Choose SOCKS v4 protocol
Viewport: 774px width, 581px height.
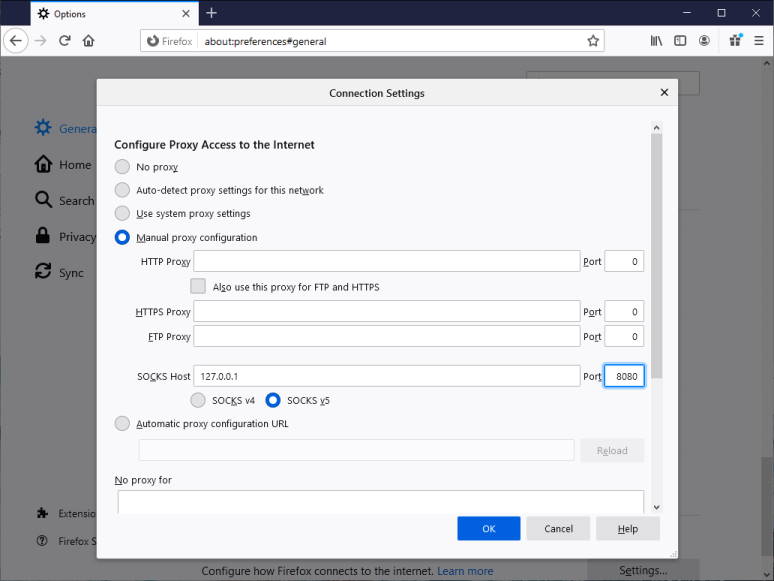[x=198, y=400]
